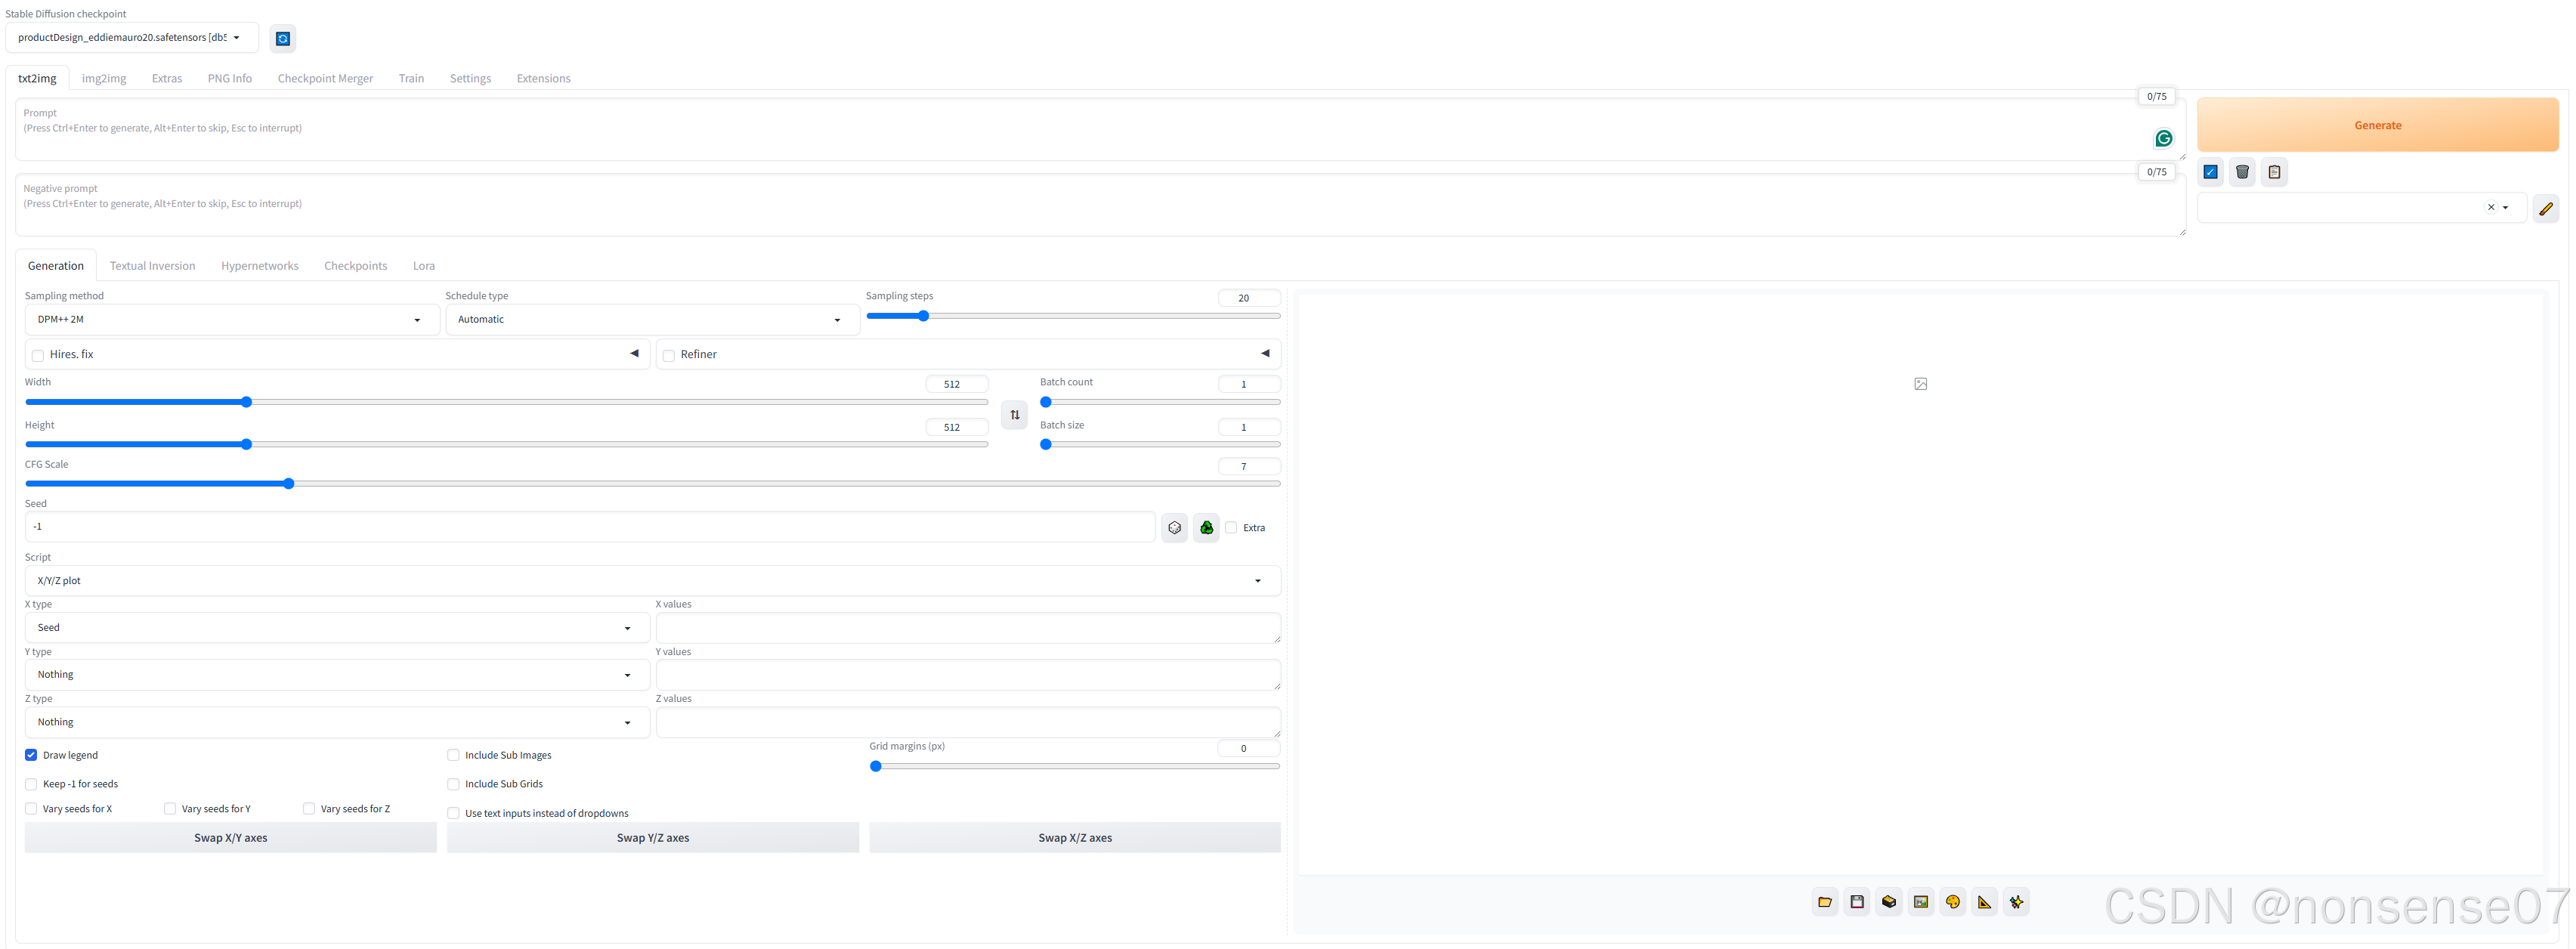Screen dimensions: 2576x949
Task: Switch to the img2img tab
Action: [104, 78]
